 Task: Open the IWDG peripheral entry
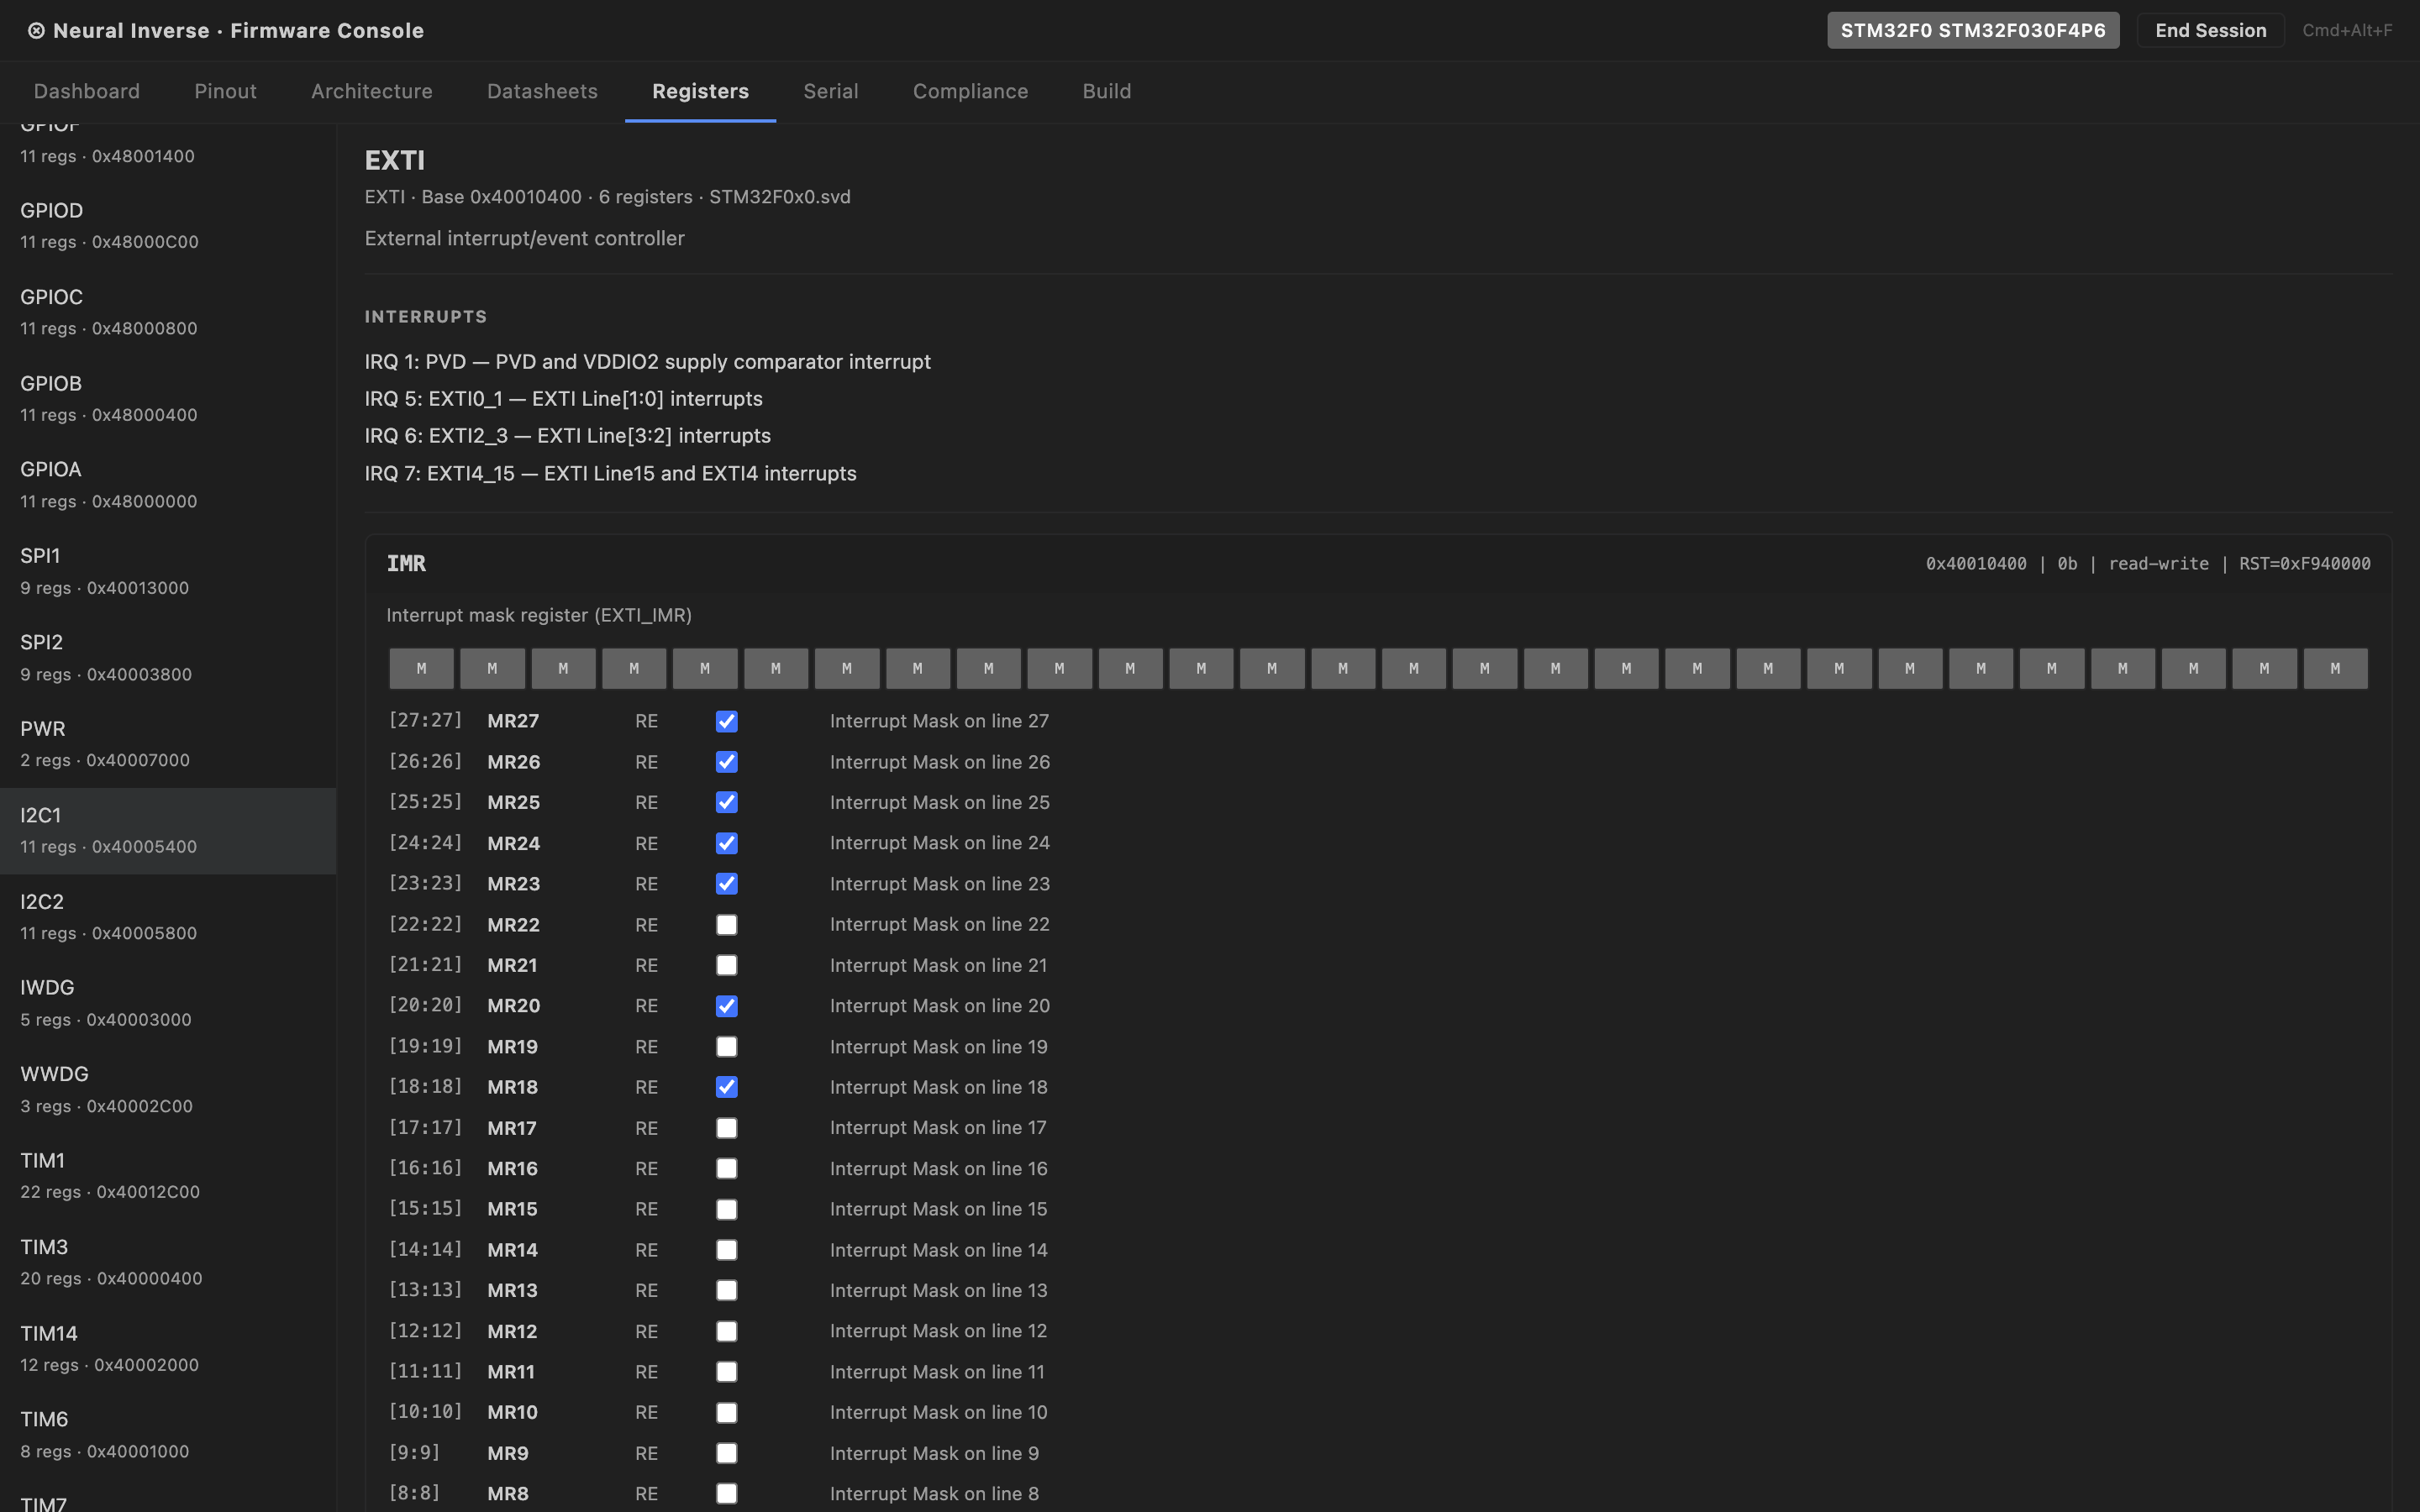point(168,1003)
